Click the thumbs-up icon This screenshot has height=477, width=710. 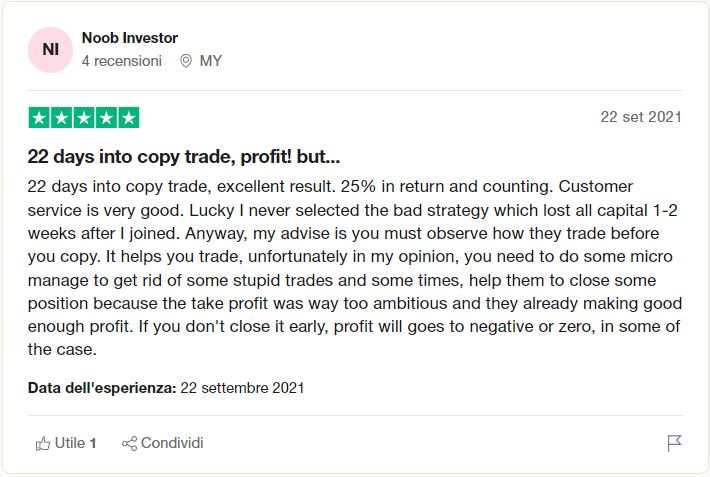(x=43, y=443)
